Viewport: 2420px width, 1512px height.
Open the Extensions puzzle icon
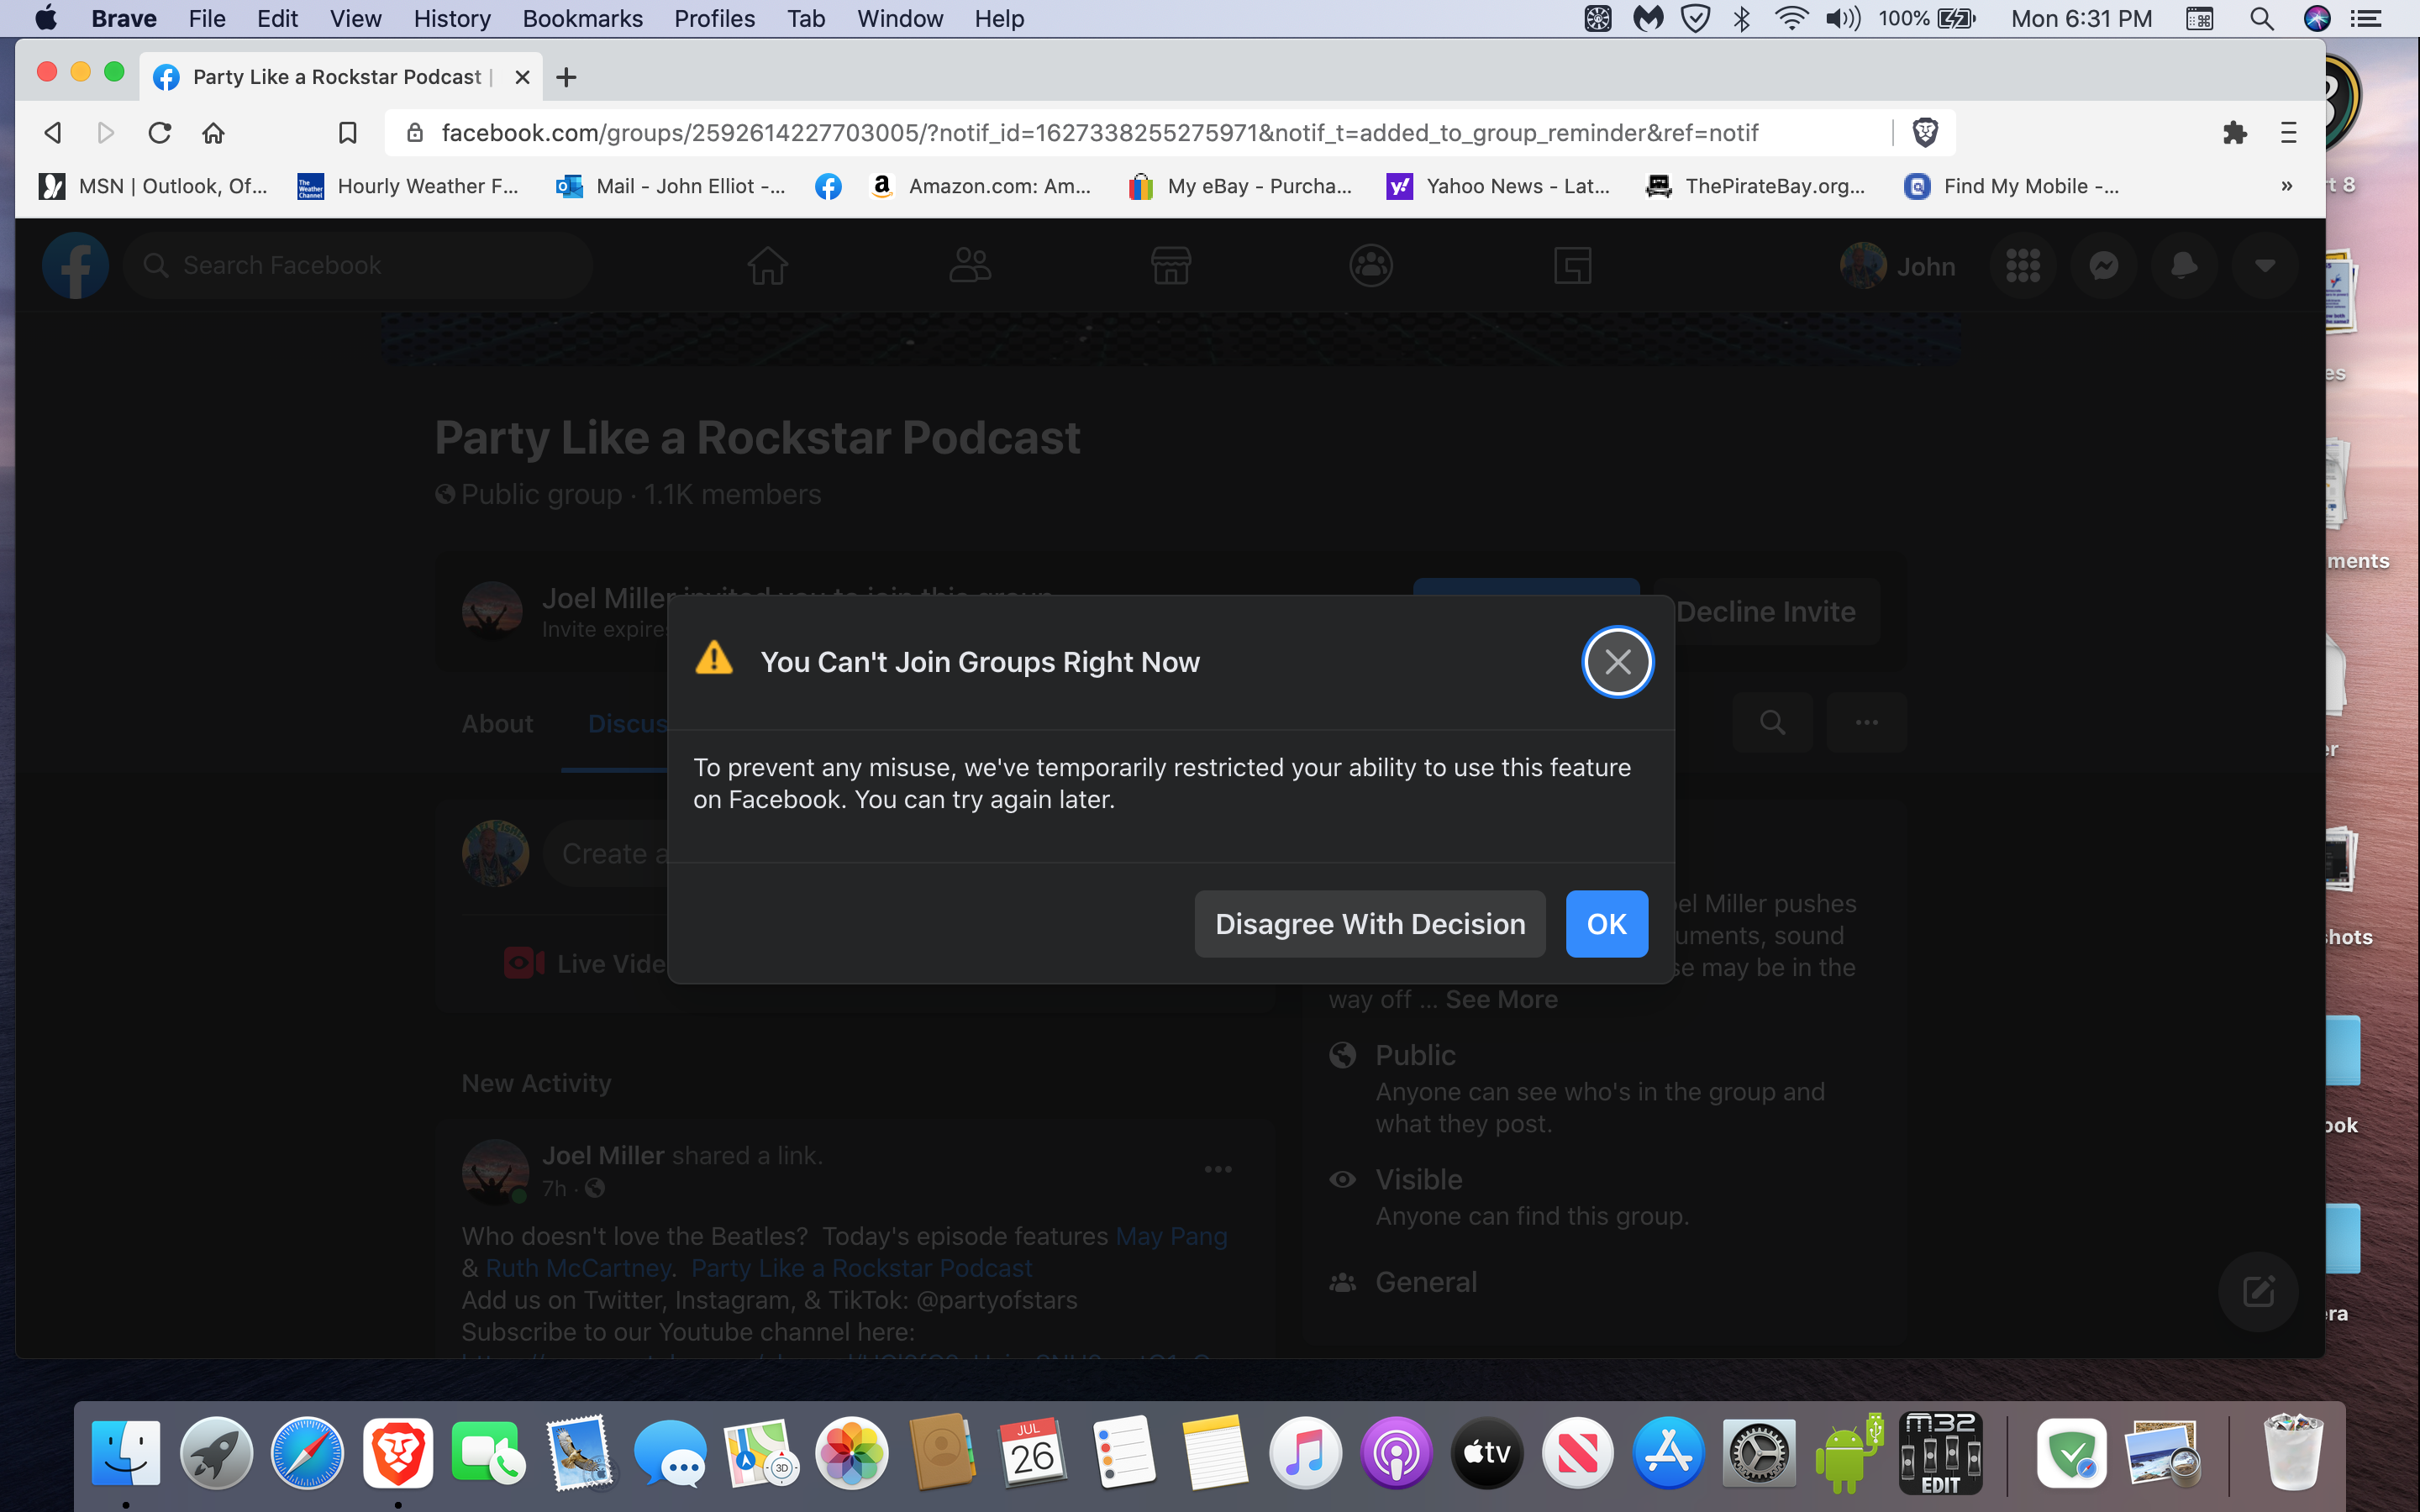point(2234,132)
